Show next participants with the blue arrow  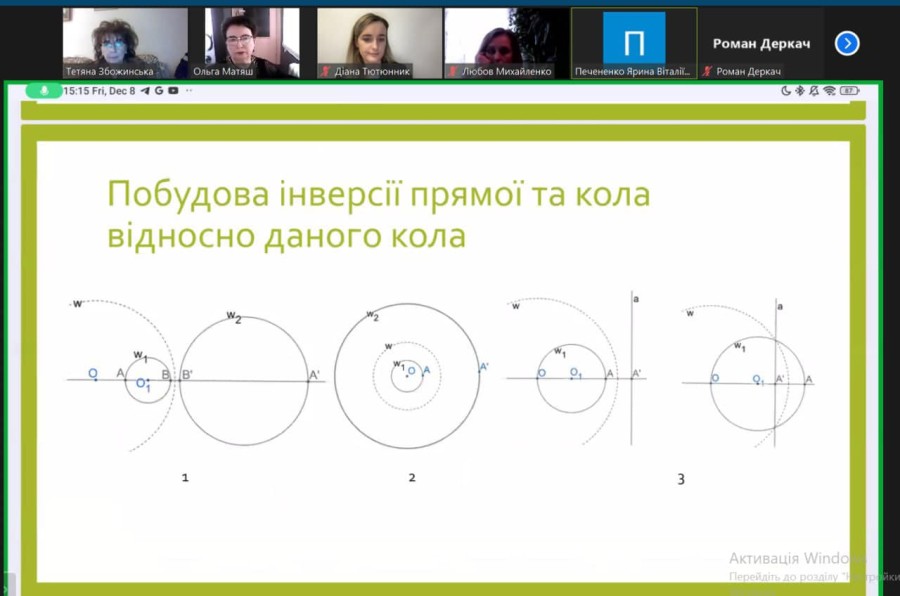(x=847, y=43)
